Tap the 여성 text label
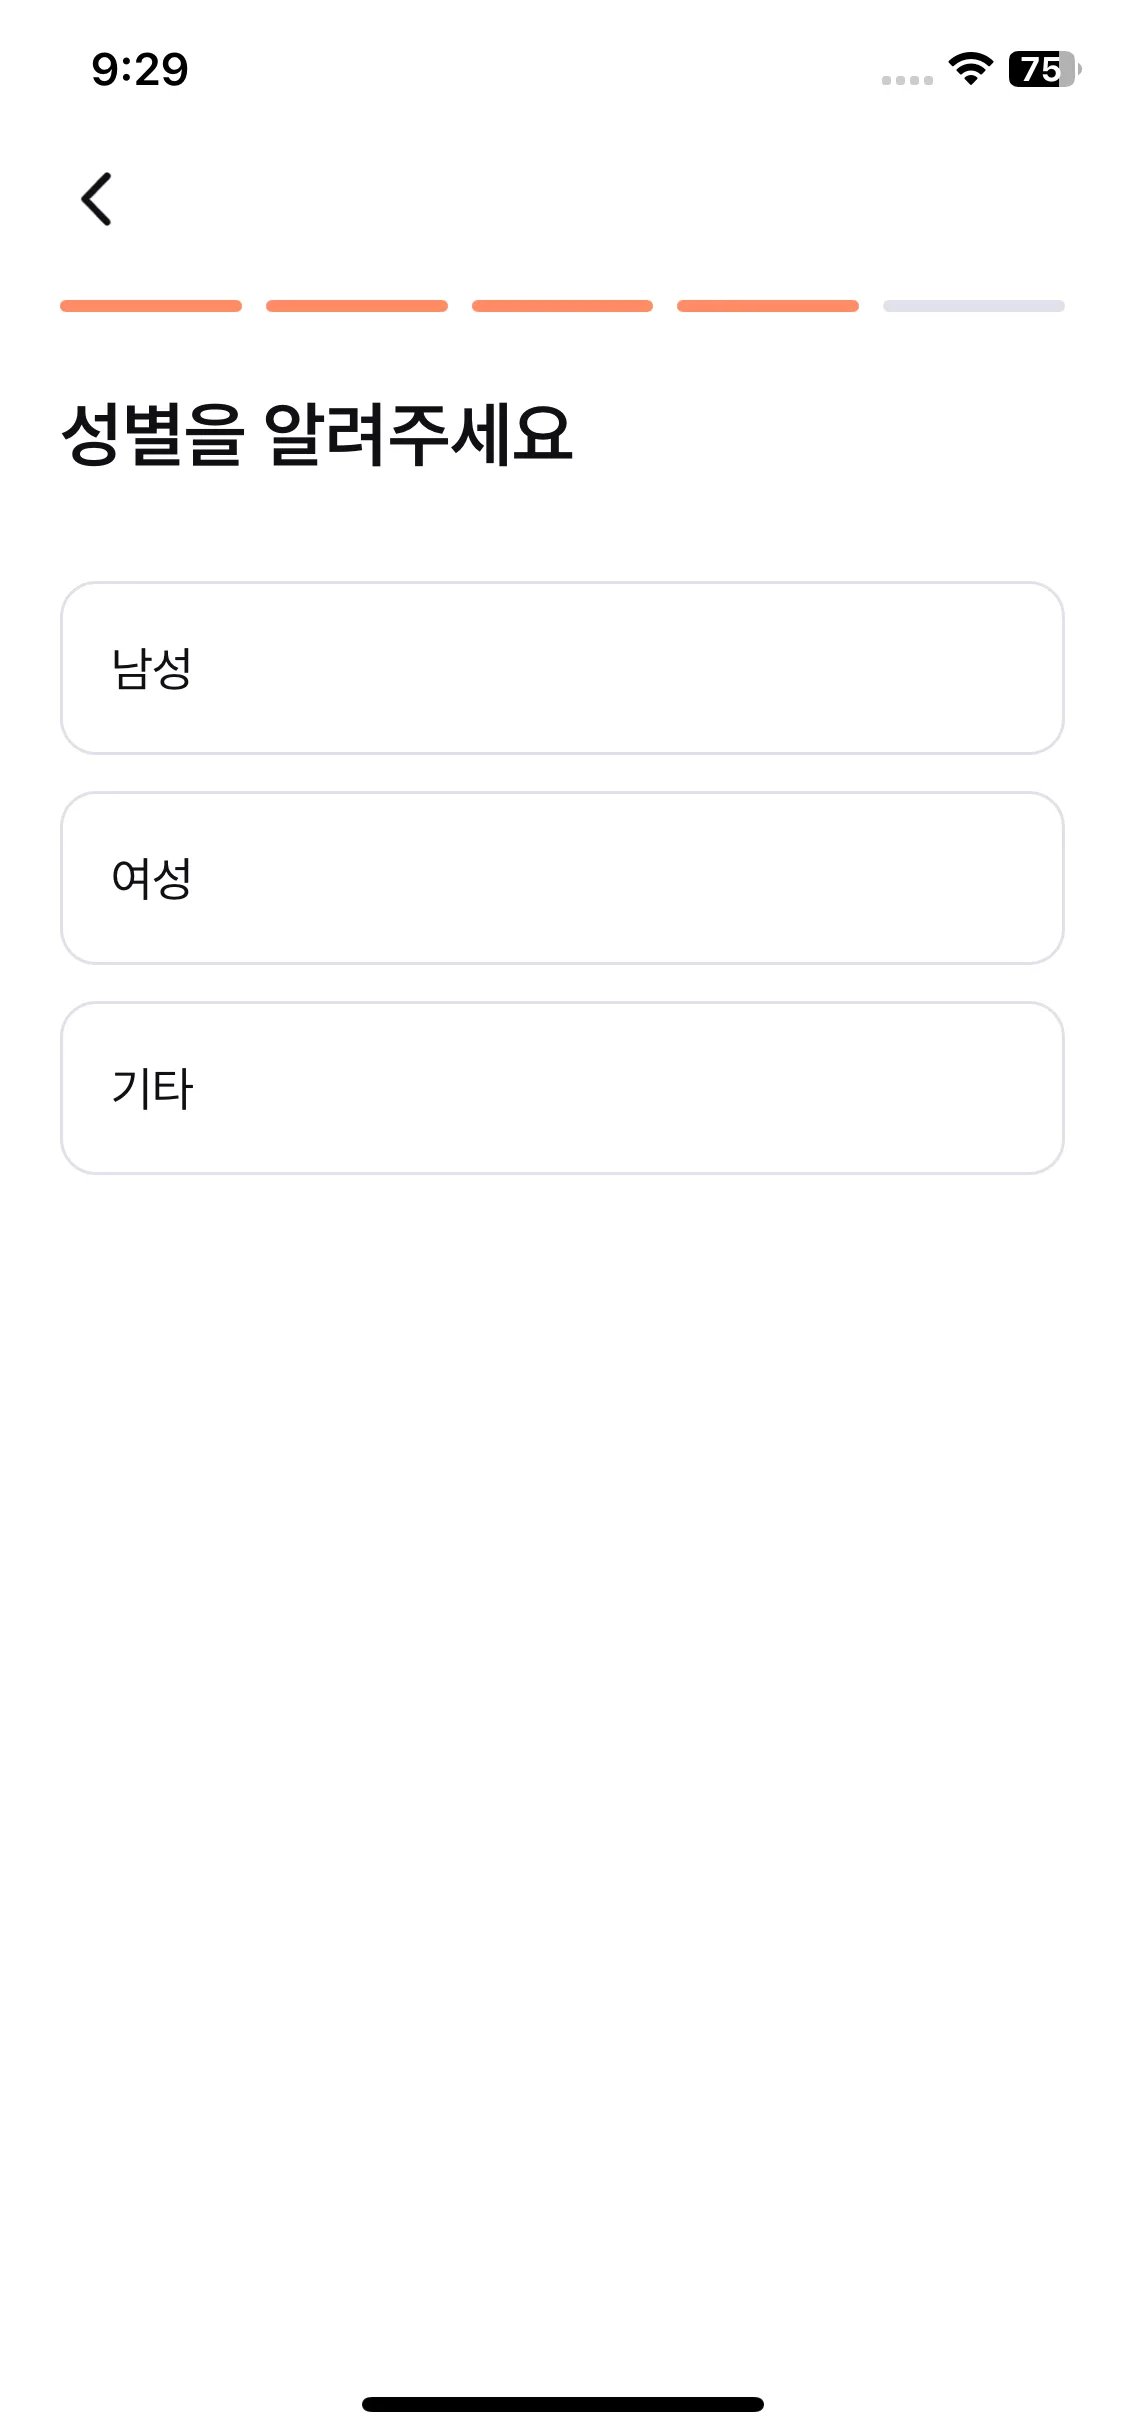The height and width of the screenshot is (2436, 1125). pyautogui.click(x=151, y=878)
